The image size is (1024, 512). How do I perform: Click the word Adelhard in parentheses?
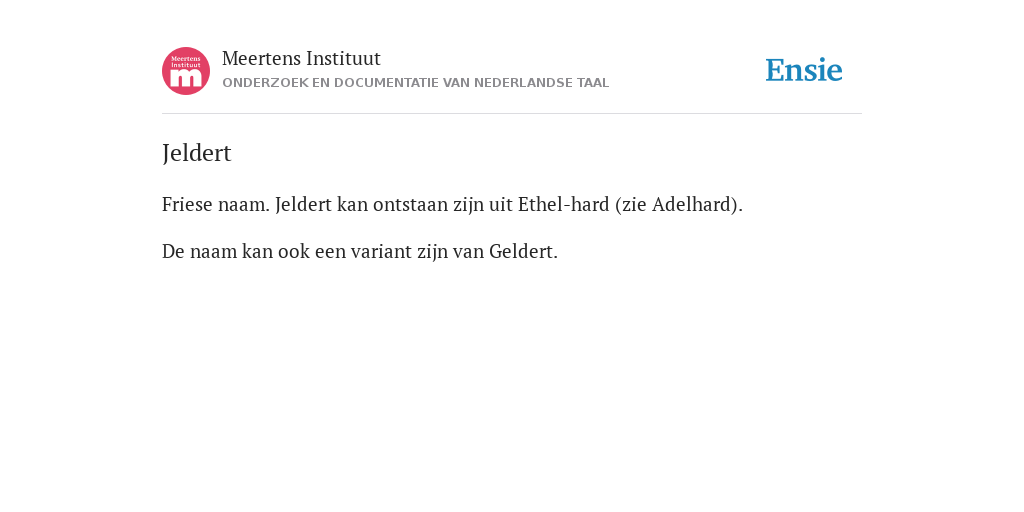point(693,204)
